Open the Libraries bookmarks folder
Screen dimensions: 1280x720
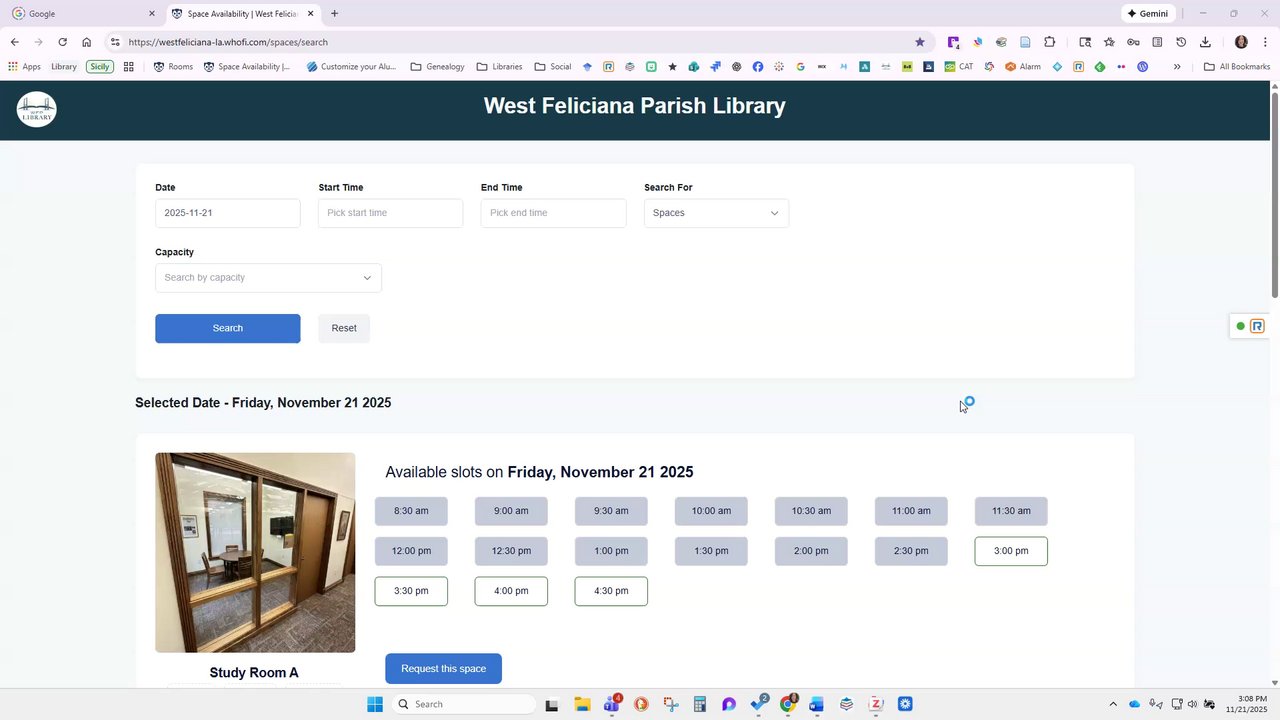(x=499, y=67)
